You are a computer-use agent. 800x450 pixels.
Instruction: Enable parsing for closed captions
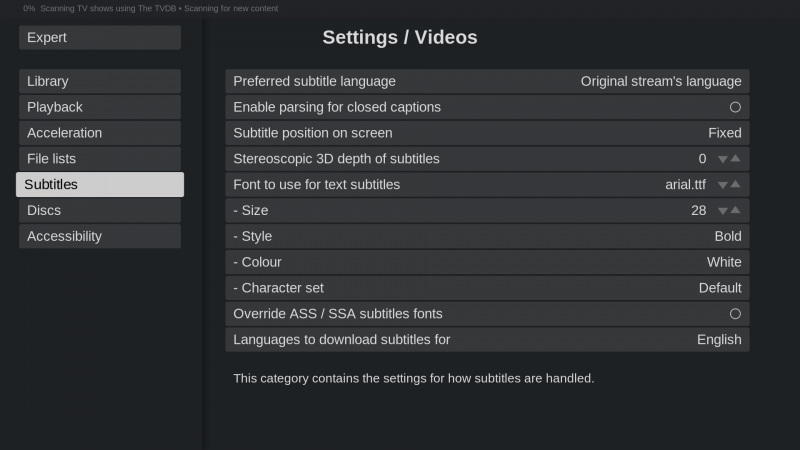coord(735,107)
